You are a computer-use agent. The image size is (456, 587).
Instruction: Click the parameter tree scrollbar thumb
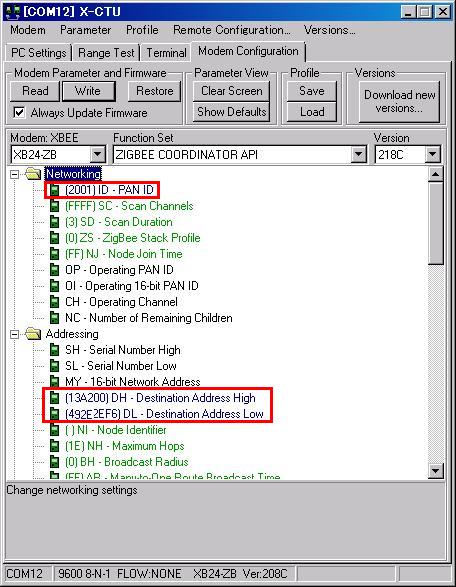(436, 223)
